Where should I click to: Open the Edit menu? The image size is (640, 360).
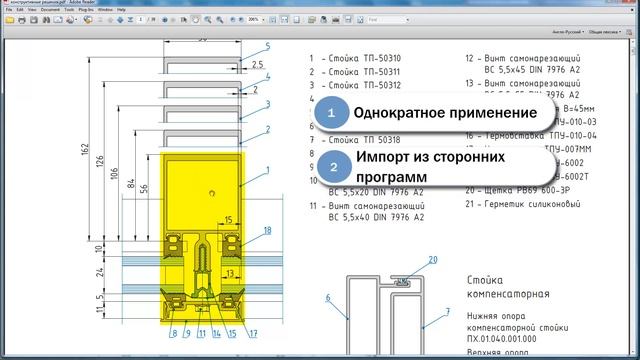click(20, 10)
